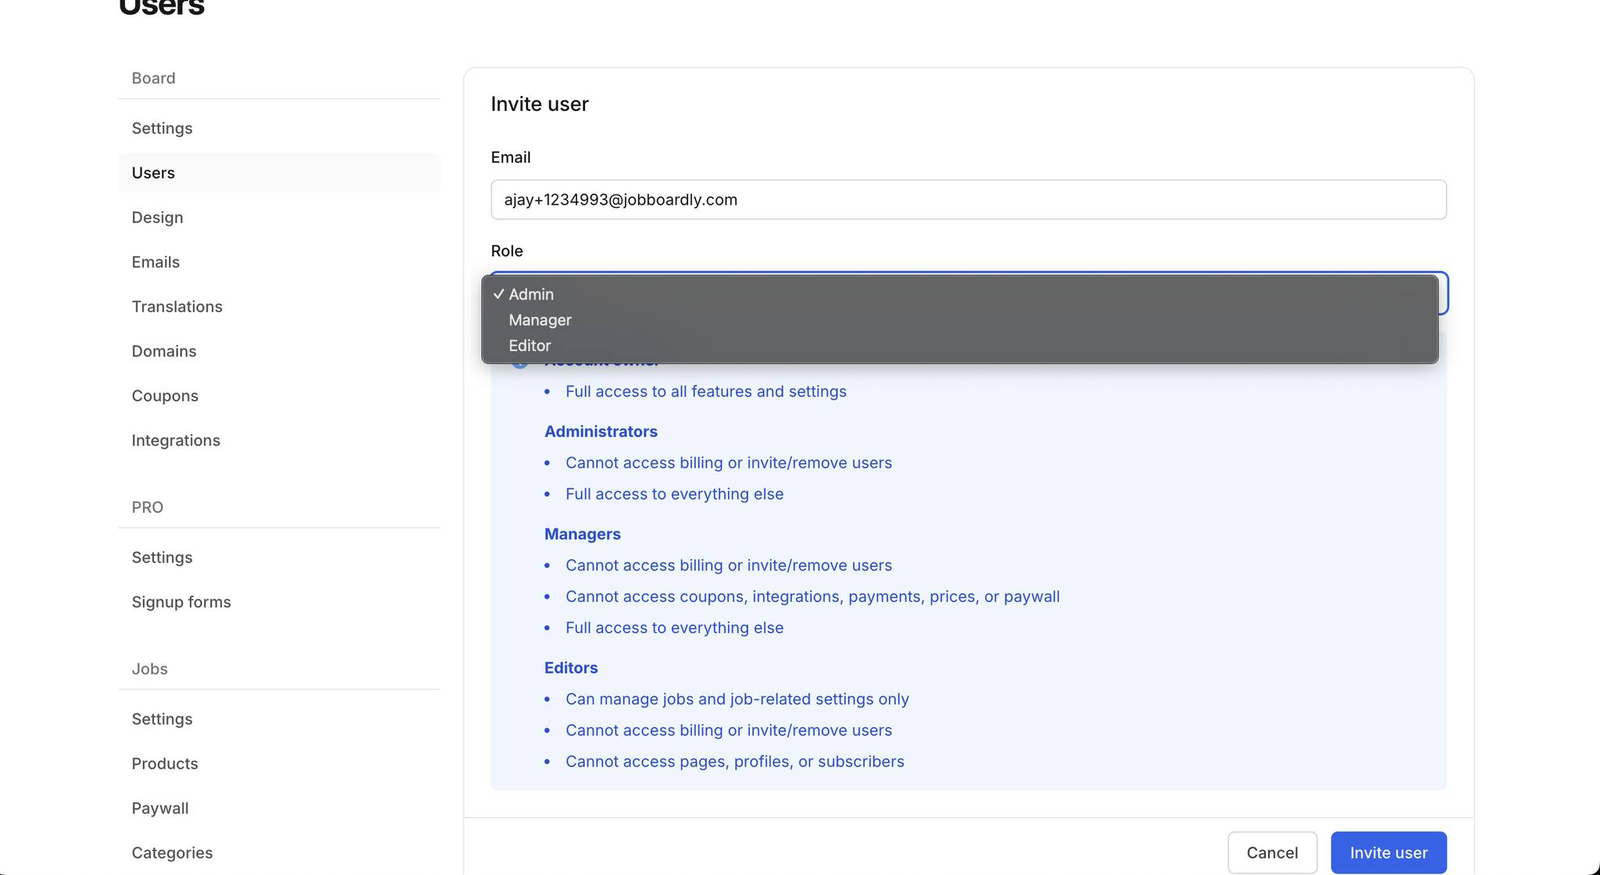Navigate to Emails in the sidebar

click(156, 262)
